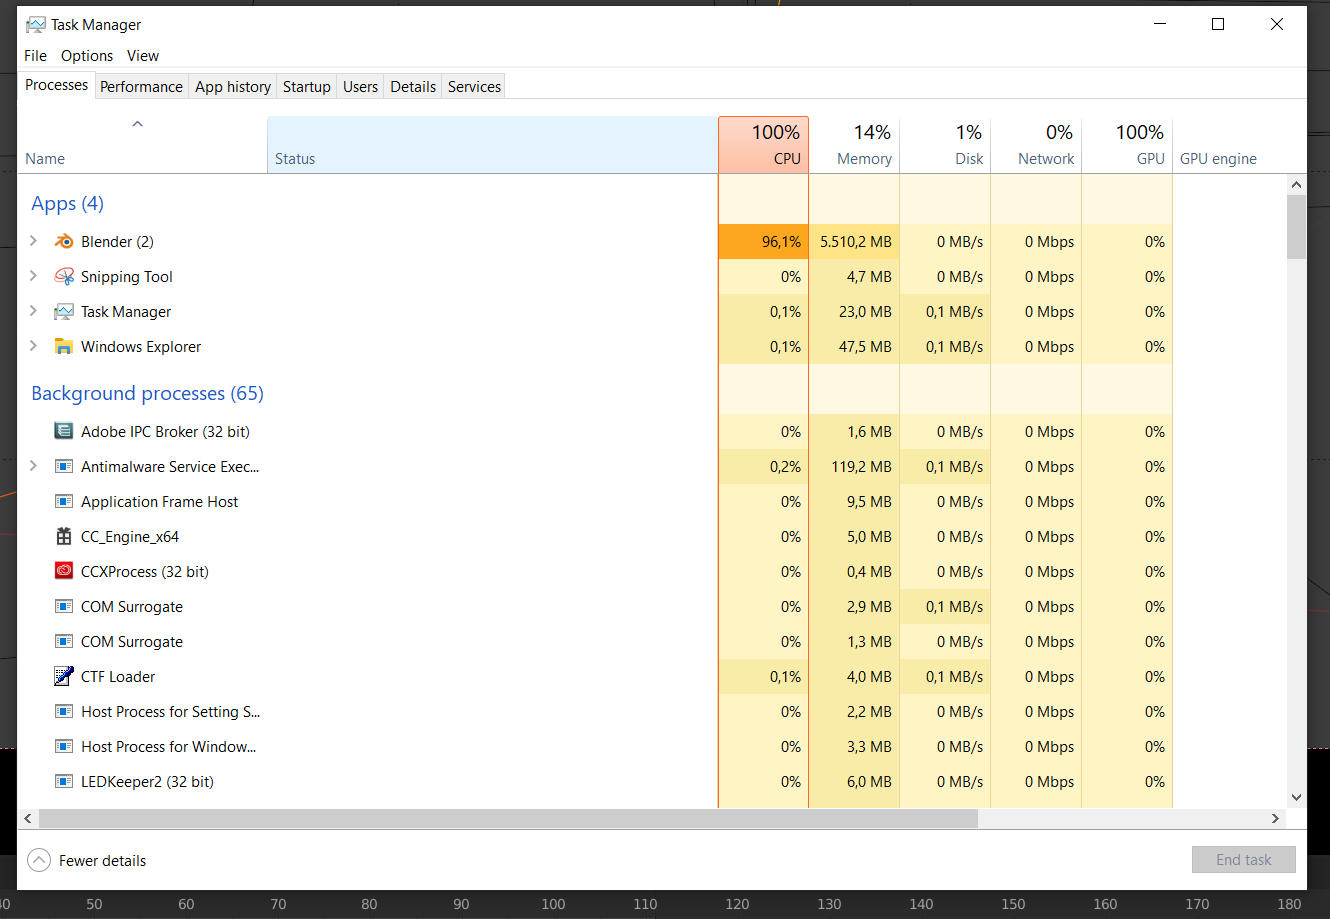The image size is (1330, 919).
Task: Click Blender's 96,1% CPU cell
Action: 763,242
